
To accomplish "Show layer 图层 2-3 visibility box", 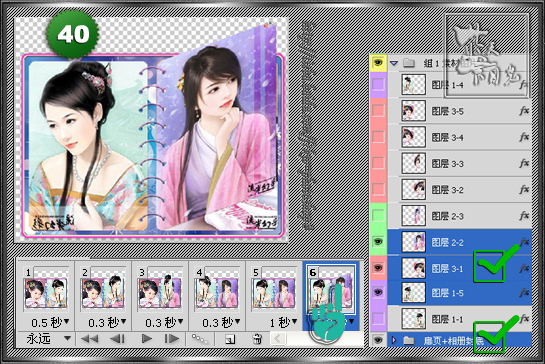I will pyautogui.click(x=378, y=216).
